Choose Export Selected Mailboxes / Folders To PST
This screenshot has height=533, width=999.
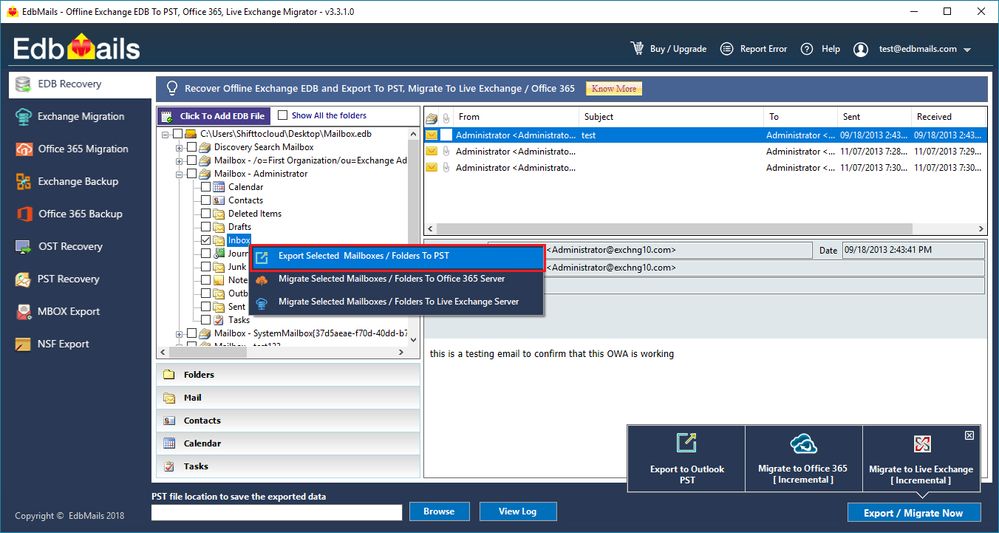click(x=397, y=257)
